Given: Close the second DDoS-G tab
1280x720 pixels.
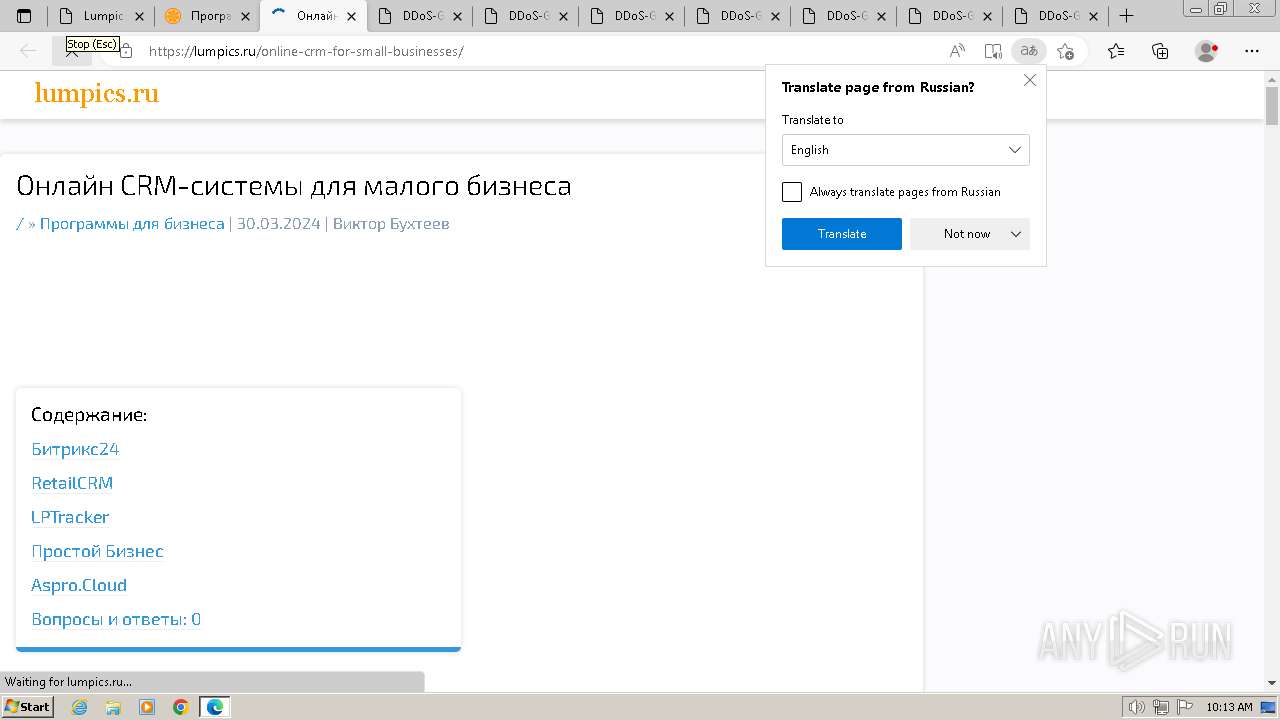Looking at the screenshot, I should tap(563, 16).
